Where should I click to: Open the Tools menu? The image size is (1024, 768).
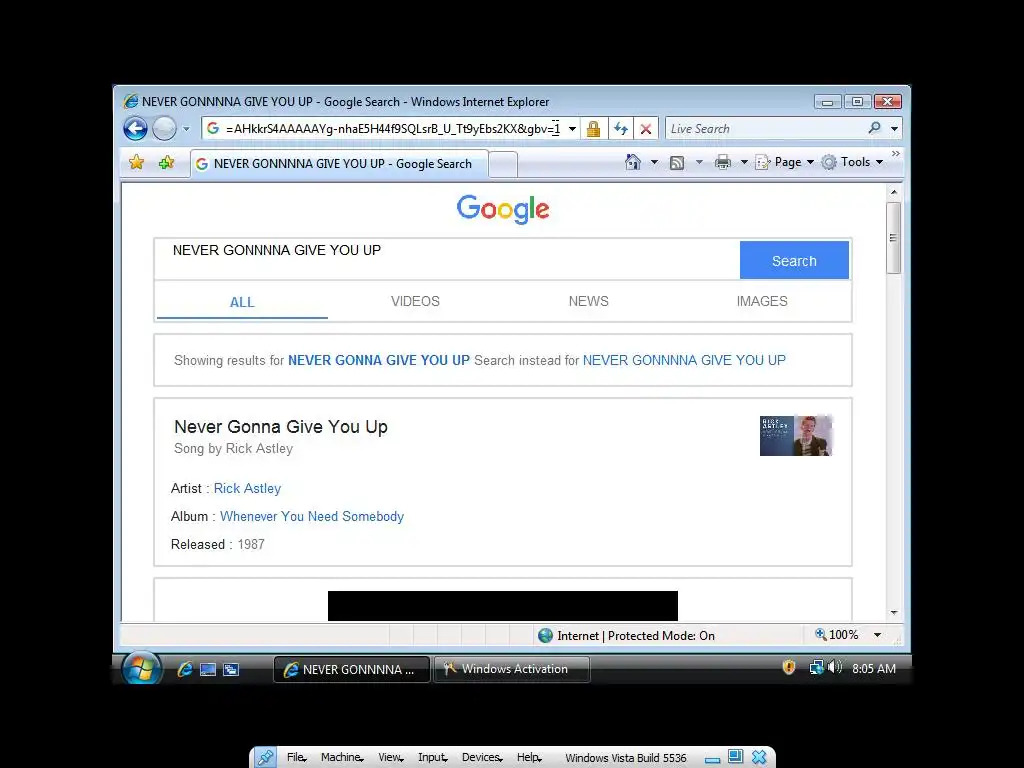coord(852,162)
